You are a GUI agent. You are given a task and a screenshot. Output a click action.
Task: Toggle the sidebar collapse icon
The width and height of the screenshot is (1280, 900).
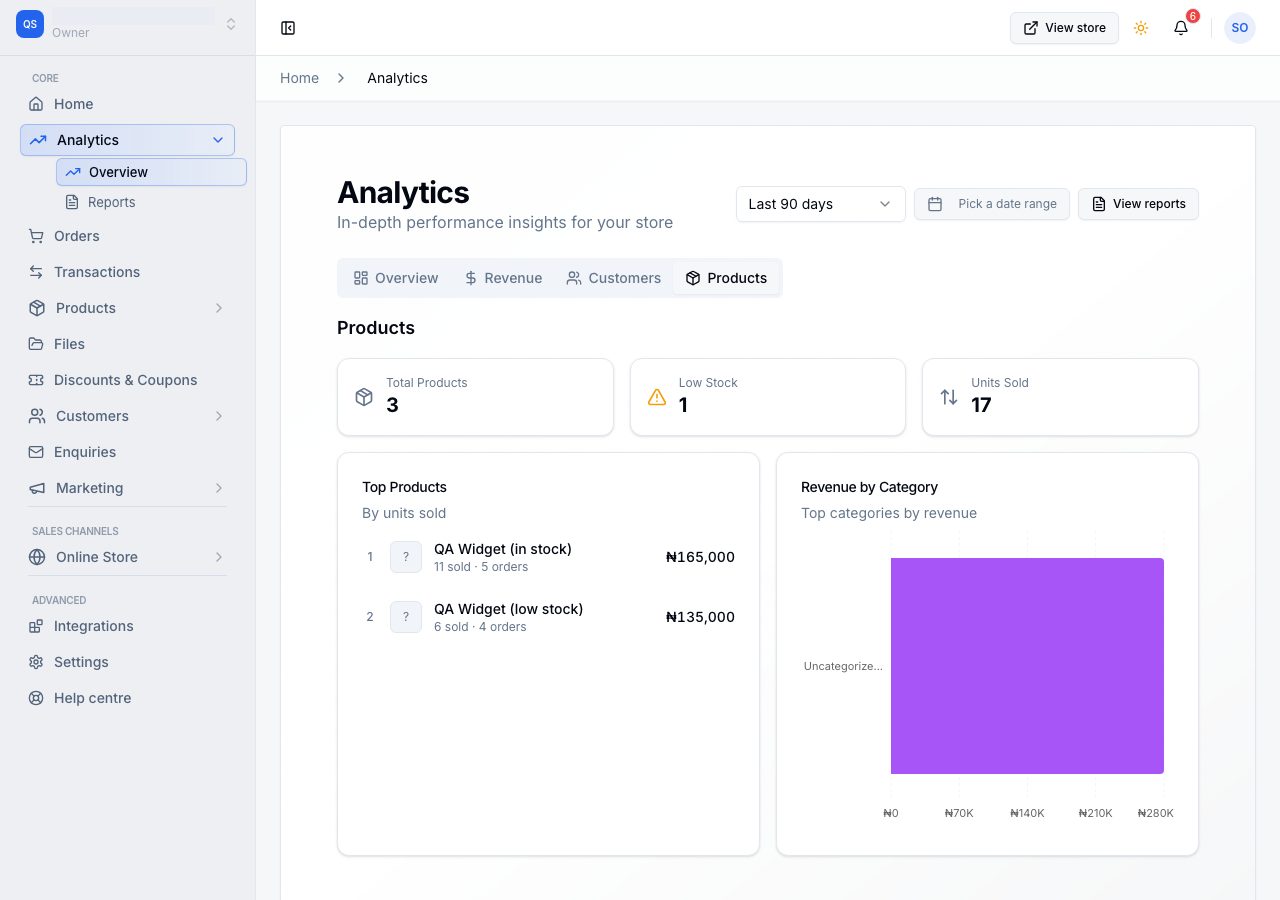tap(288, 28)
